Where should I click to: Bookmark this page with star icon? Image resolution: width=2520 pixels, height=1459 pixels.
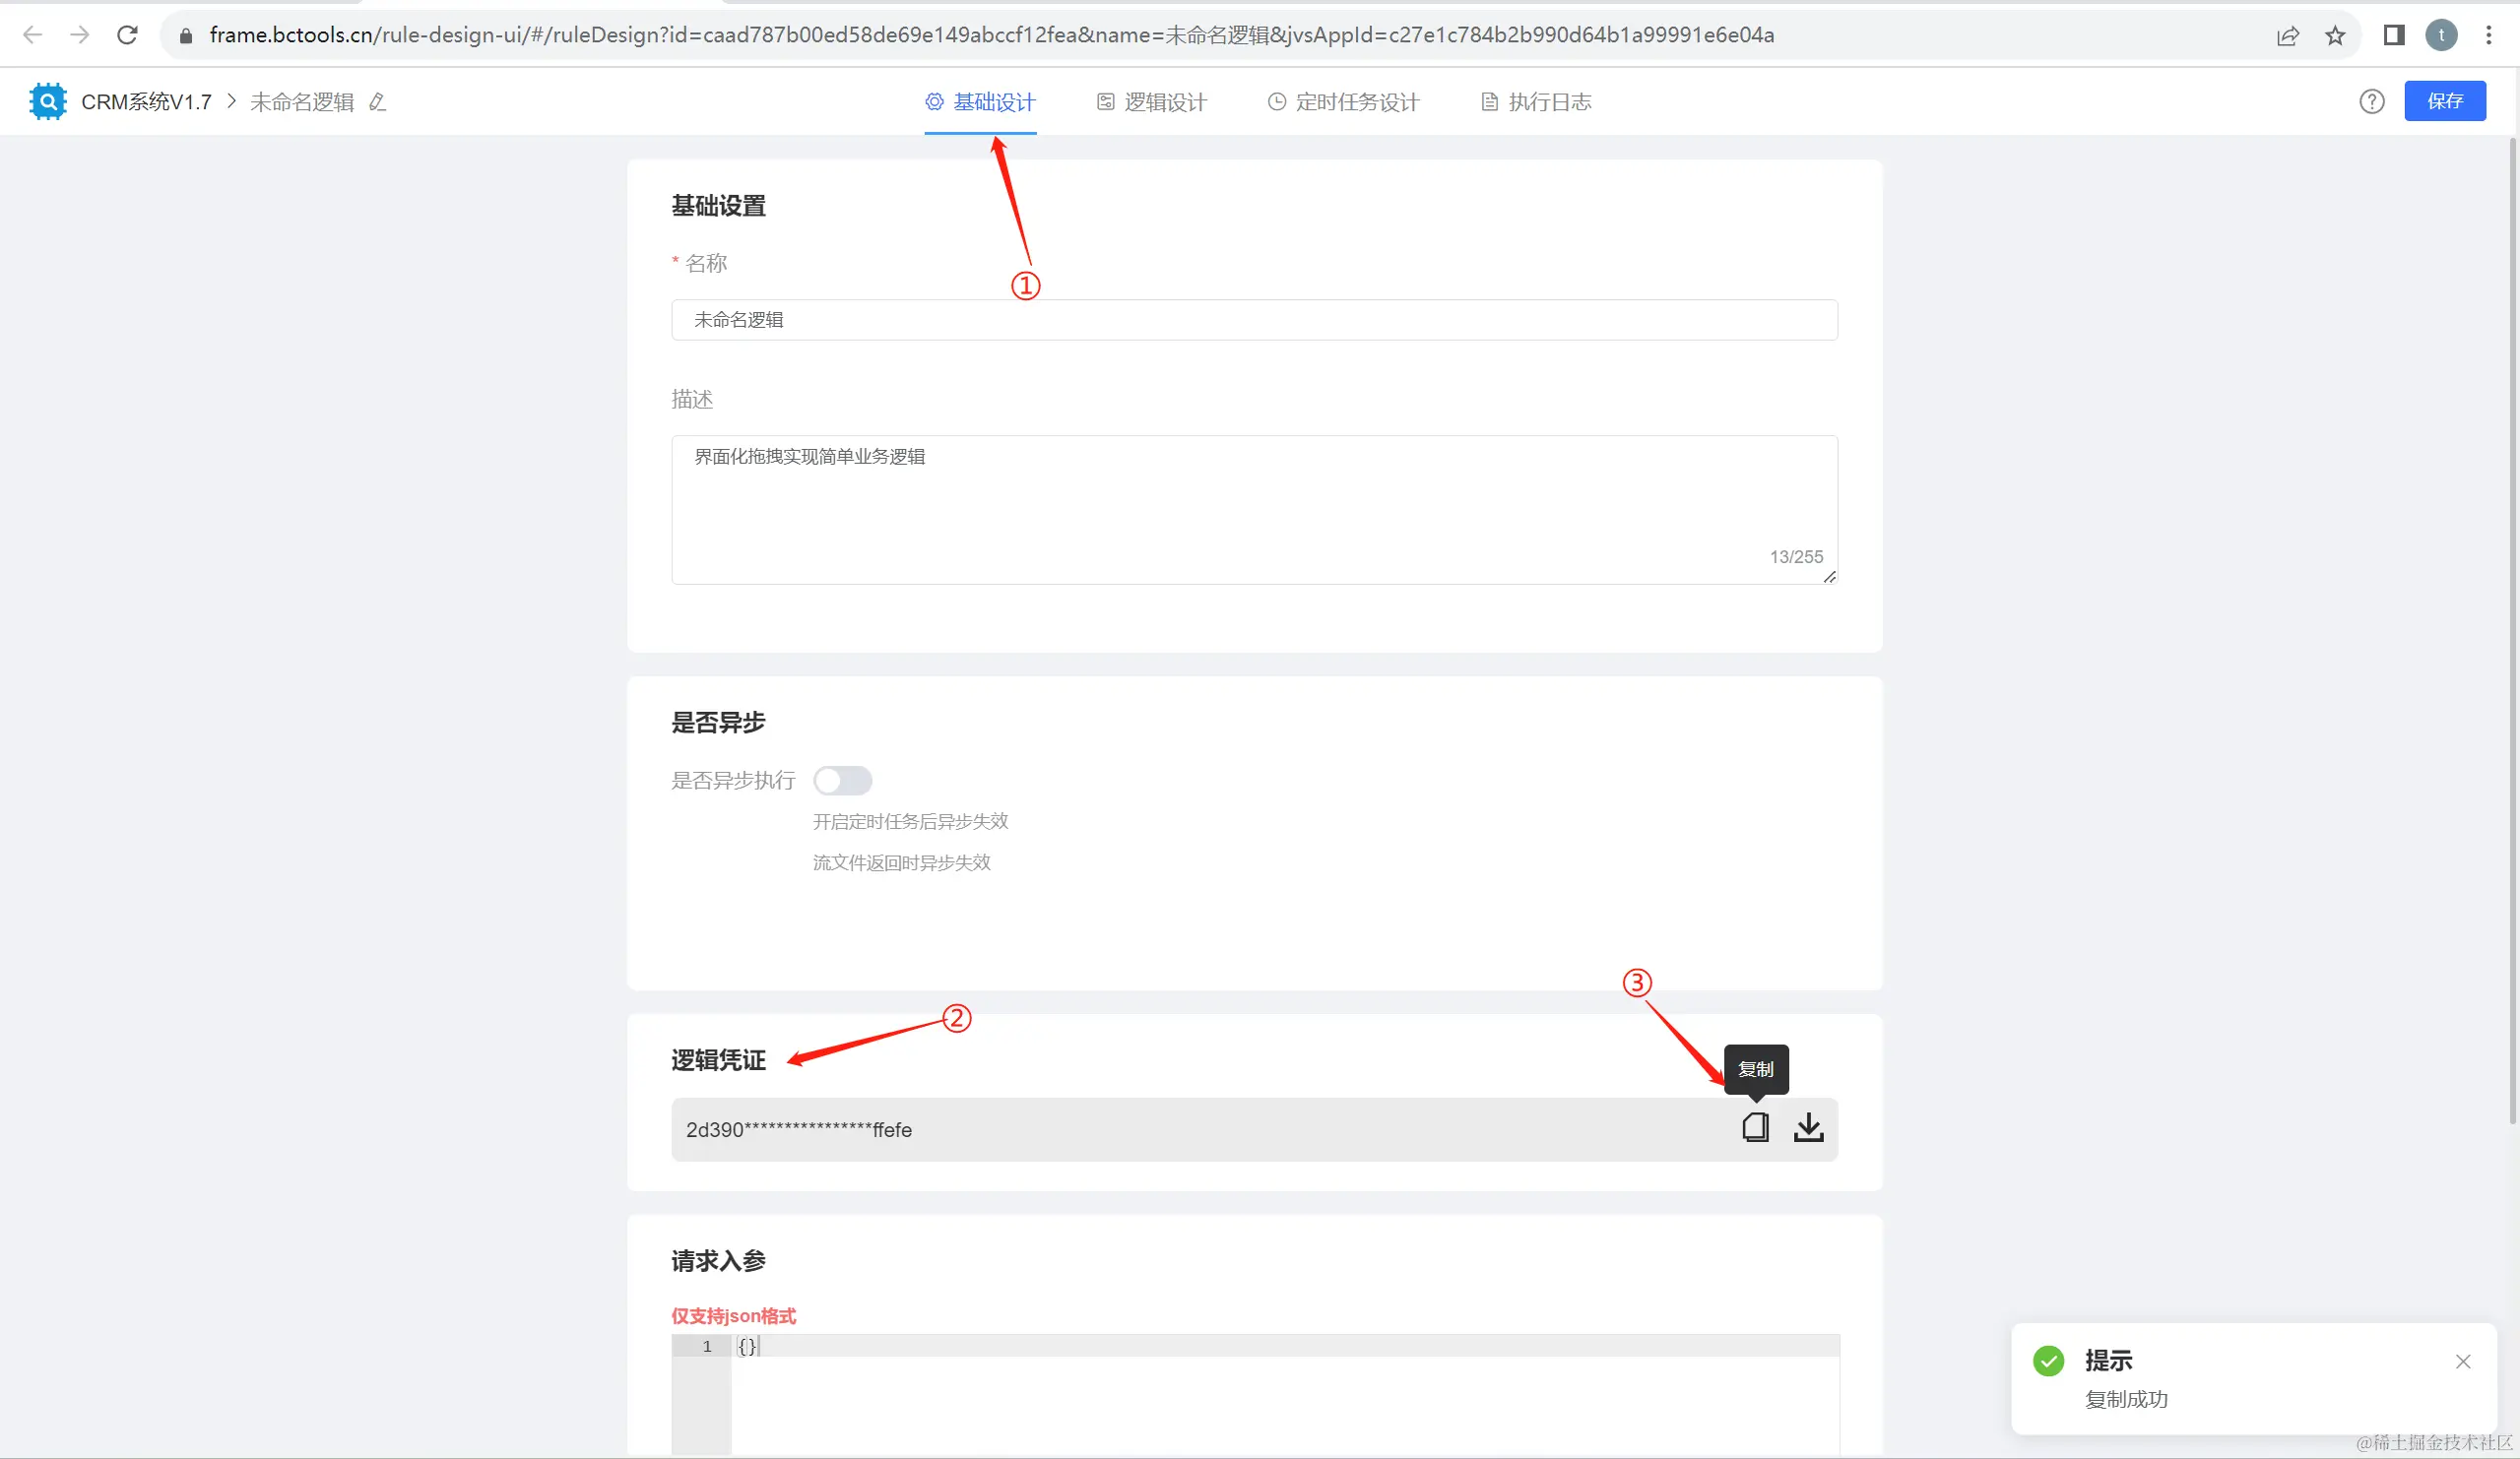[2335, 36]
